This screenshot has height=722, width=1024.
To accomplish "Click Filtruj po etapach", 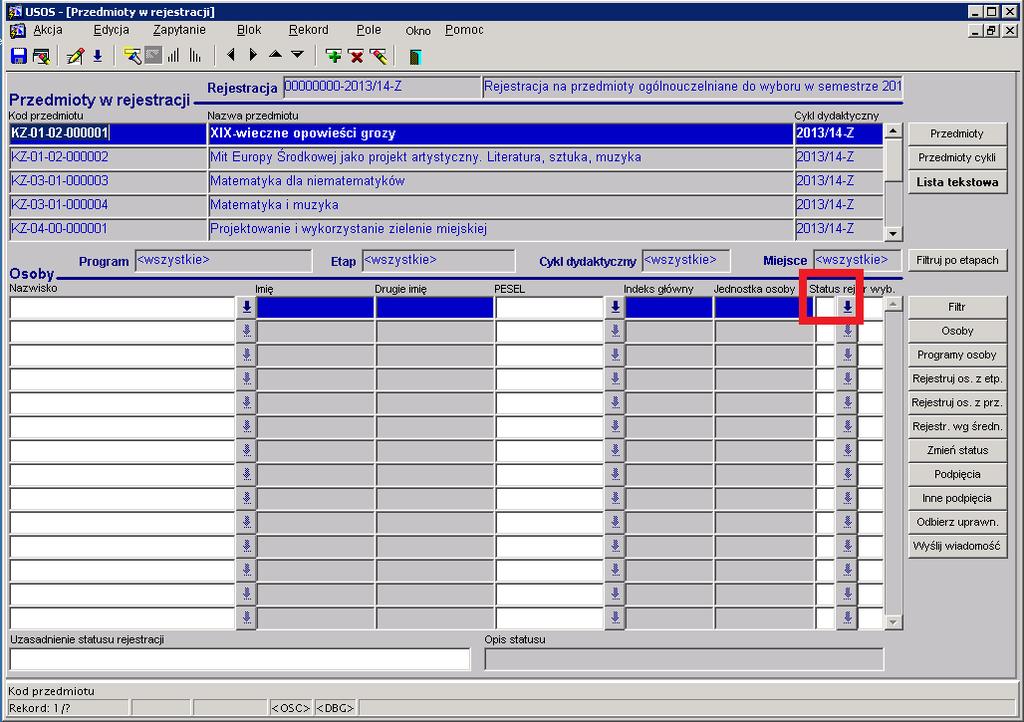I will [x=957, y=260].
